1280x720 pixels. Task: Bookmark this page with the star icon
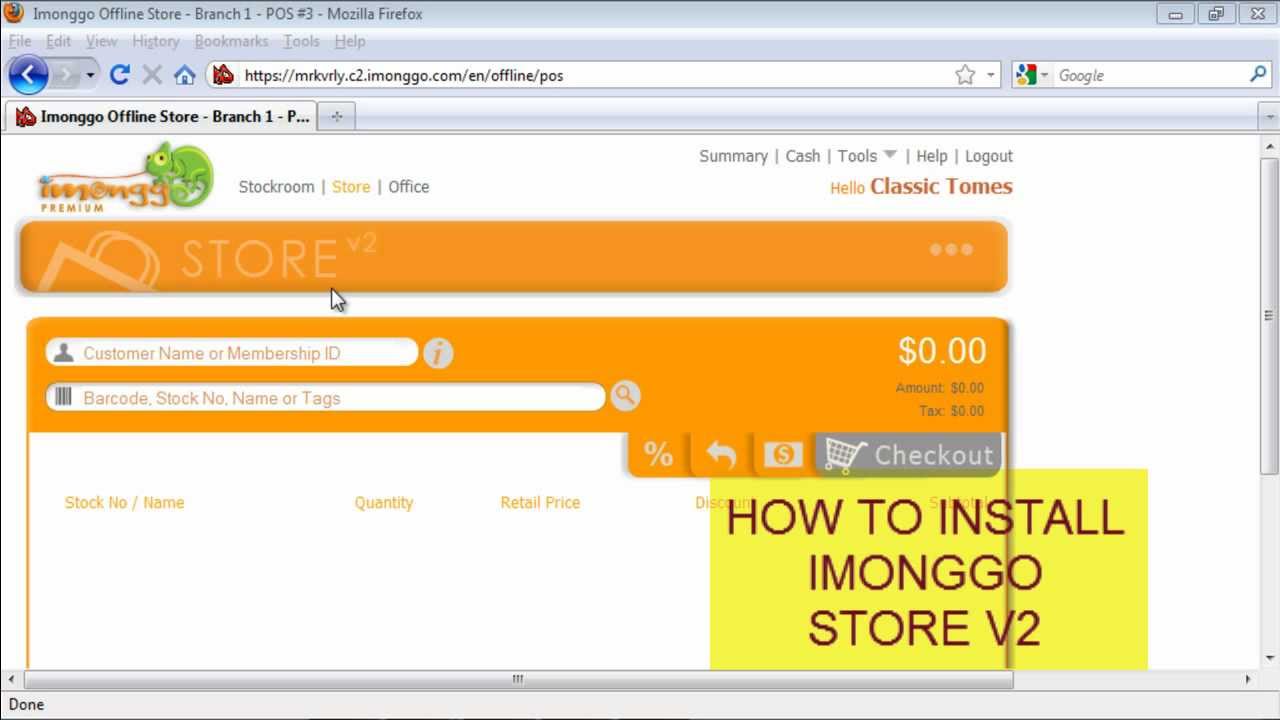click(x=965, y=75)
